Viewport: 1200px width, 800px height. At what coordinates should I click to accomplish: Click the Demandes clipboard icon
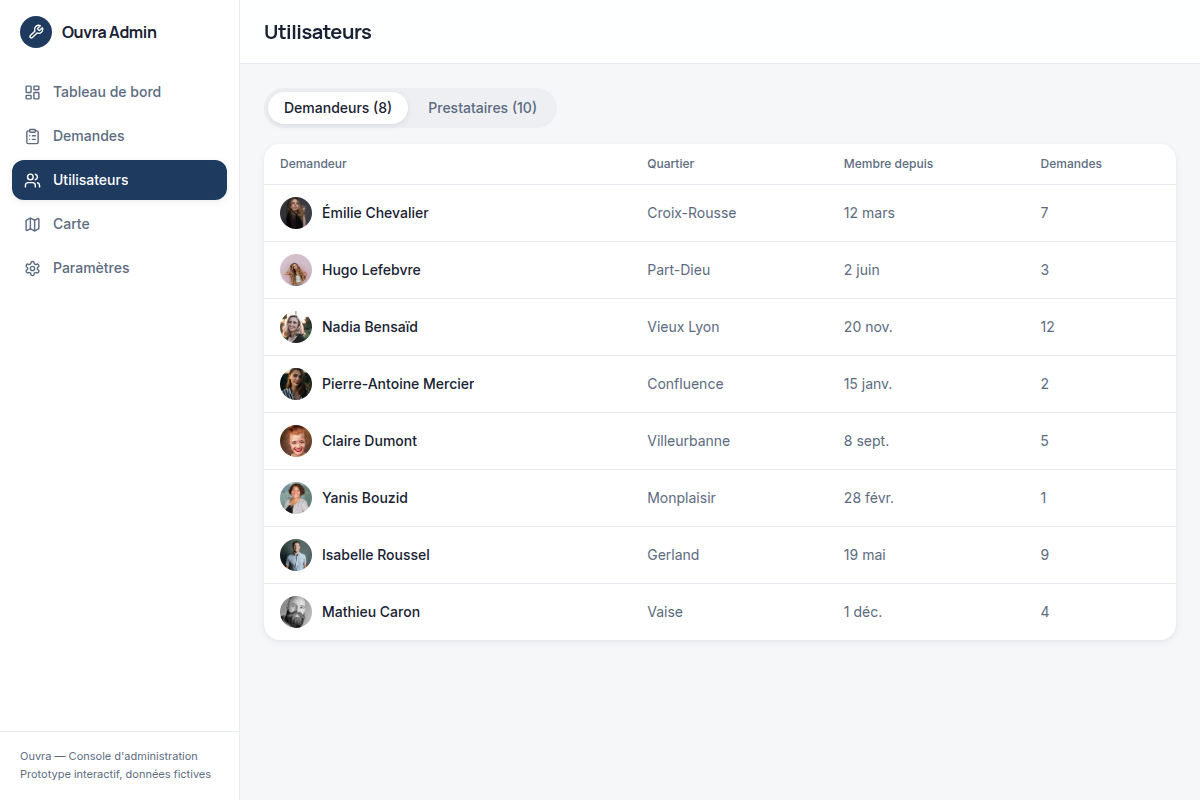tap(32, 136)
